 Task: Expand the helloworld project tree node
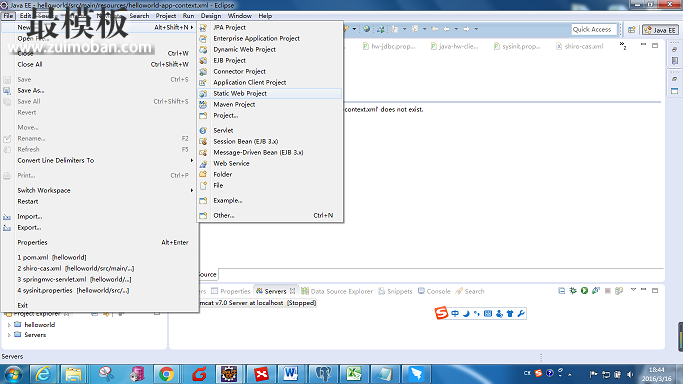pos(9,325)
